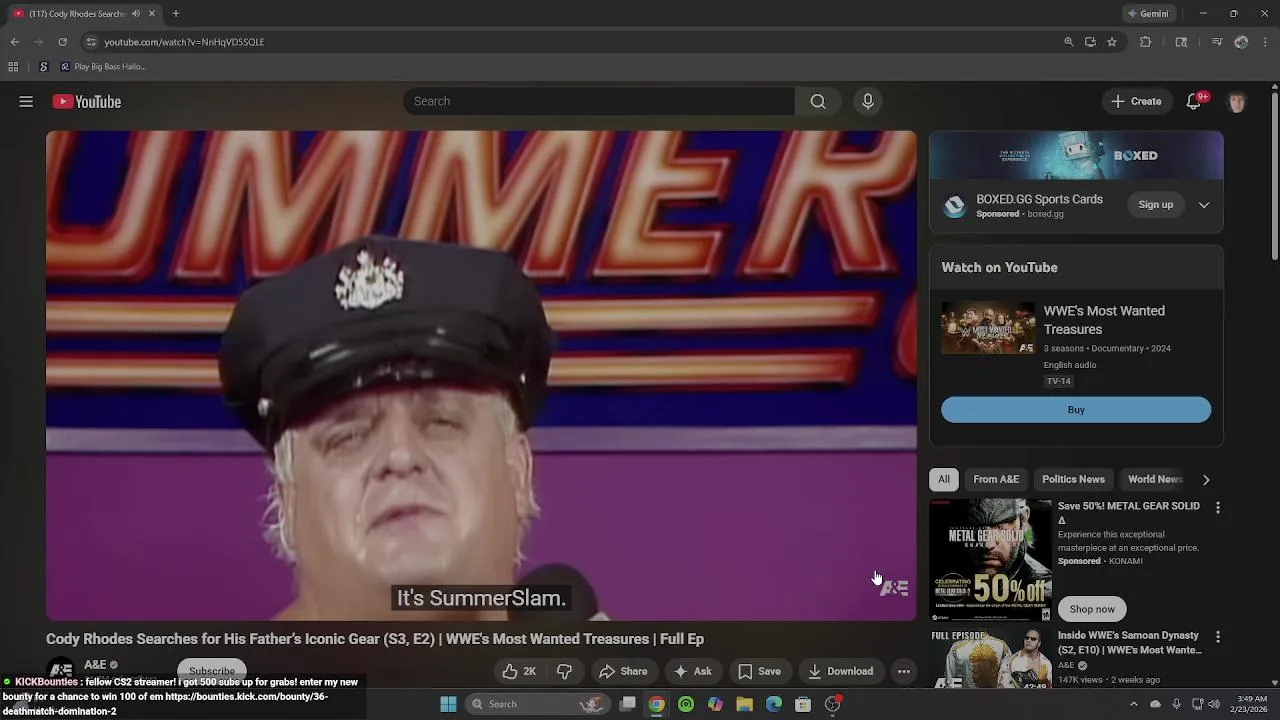The height and width of the screenshot is (720, 1280).
Task: Open the YouTube guide hamburger menu
Action: pos(26,101)
